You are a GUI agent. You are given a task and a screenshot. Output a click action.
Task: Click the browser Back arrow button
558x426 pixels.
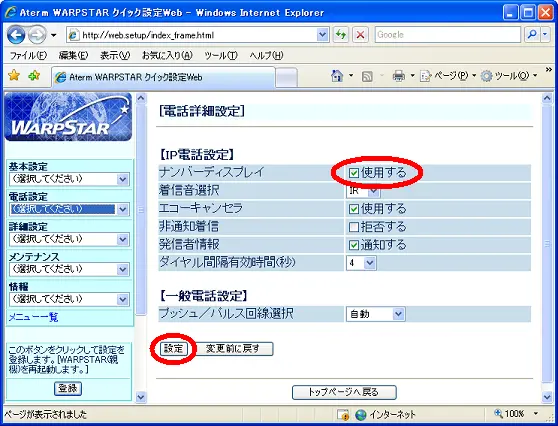coord(16,35)
